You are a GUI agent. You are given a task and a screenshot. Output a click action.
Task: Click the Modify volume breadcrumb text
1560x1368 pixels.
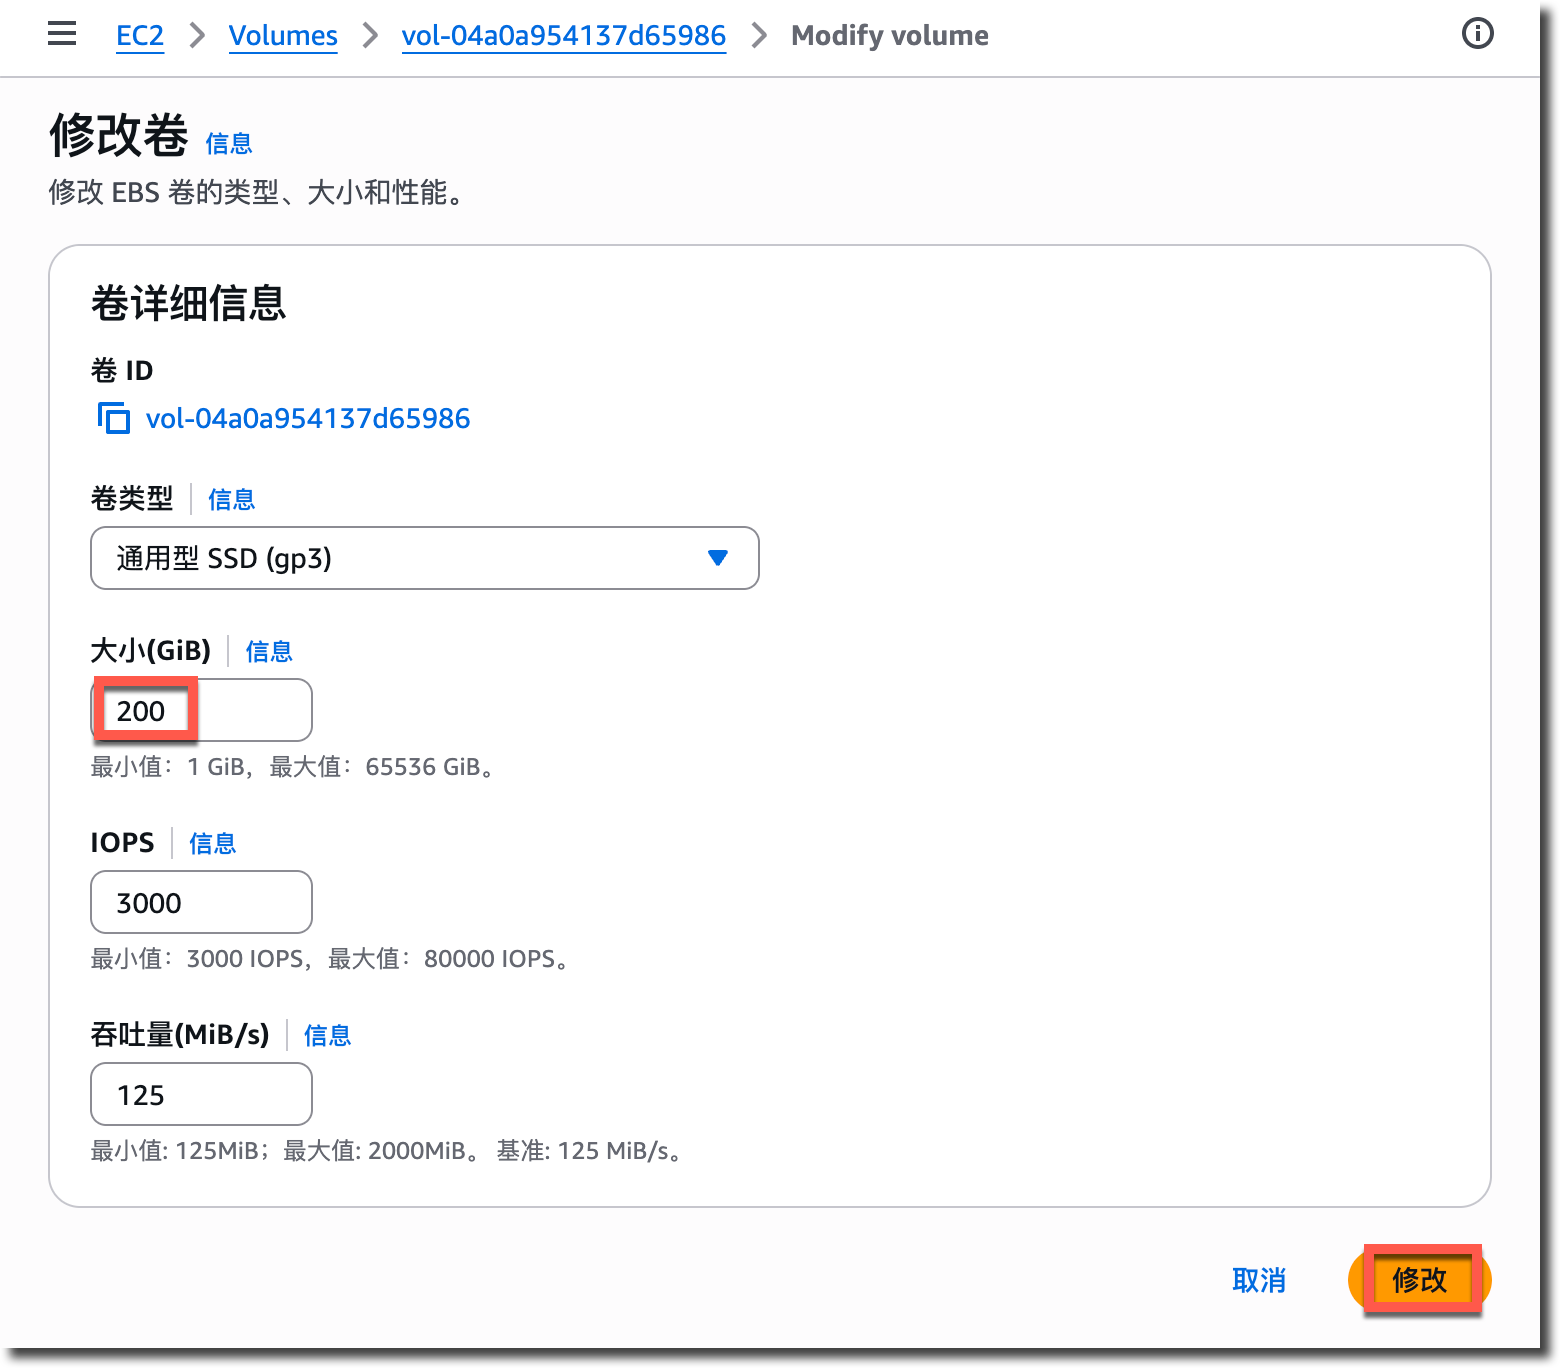pyautogui.click(x=889, y=36)
